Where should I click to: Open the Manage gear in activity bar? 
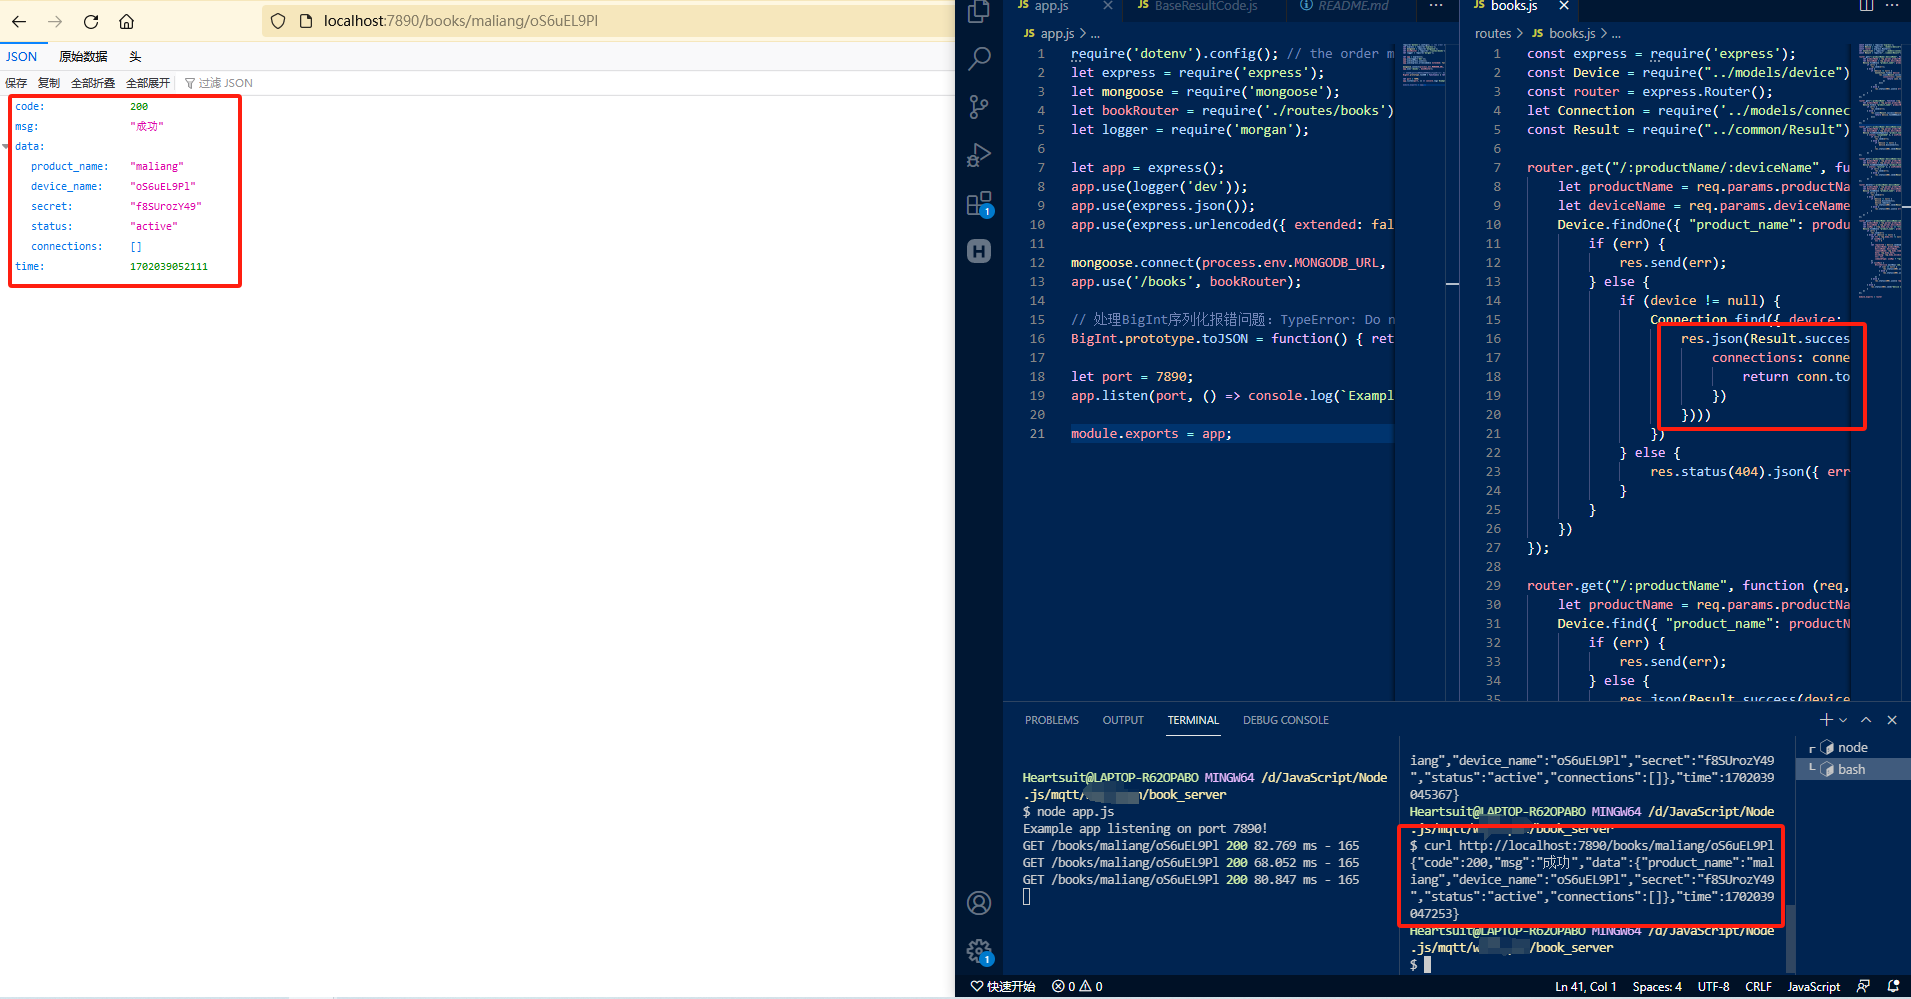979,951
